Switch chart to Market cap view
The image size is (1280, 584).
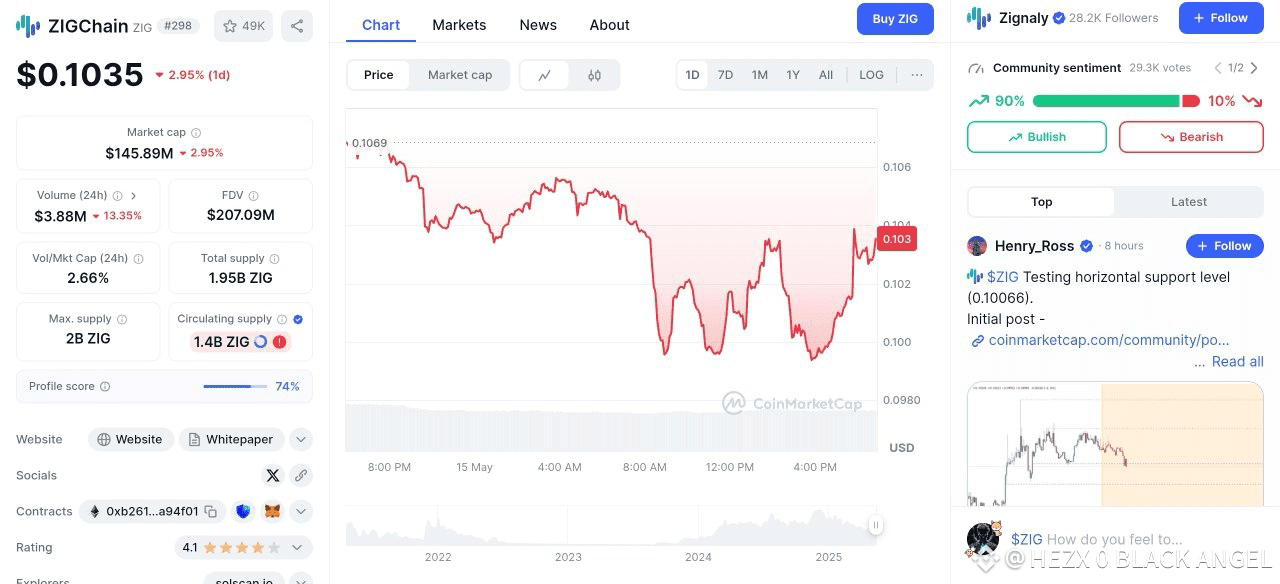[x=460, y=75]
